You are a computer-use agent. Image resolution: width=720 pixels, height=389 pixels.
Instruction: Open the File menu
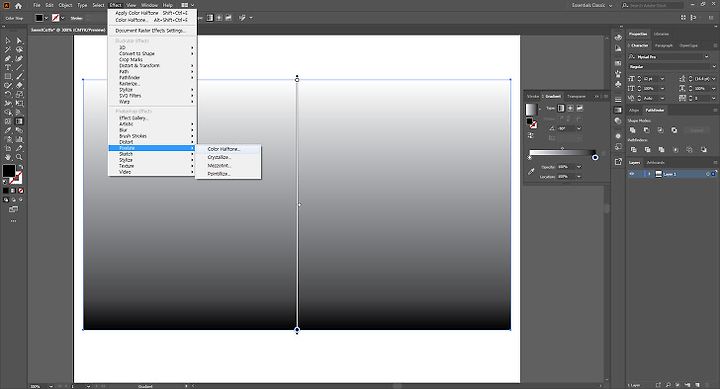[37, 6]
